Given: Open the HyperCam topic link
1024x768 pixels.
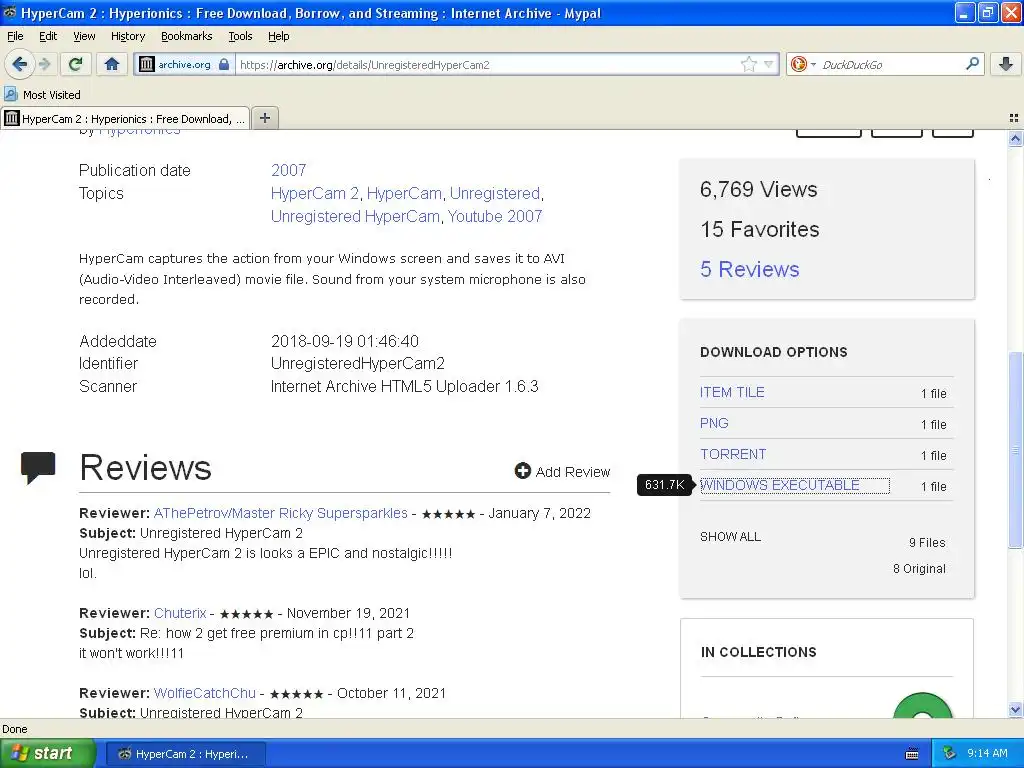Looking at the screenshot, I should tap(404, 193).
